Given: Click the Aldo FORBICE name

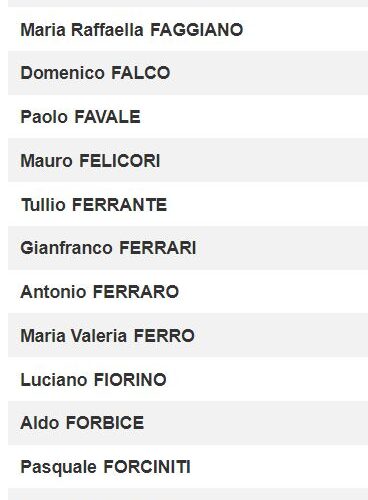Looking at the screenshot, I should [82, 423].
